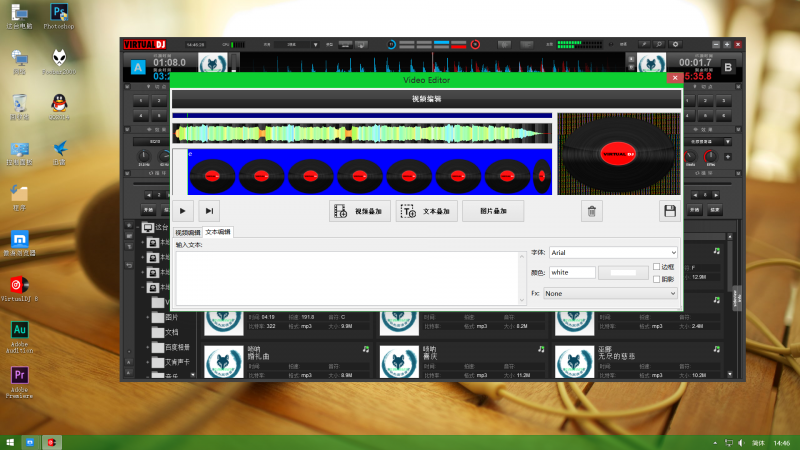Screen dimensions: 800x450
Task: Click the 图片叠加 image overlay button
Action: click(x=493, y=211)
